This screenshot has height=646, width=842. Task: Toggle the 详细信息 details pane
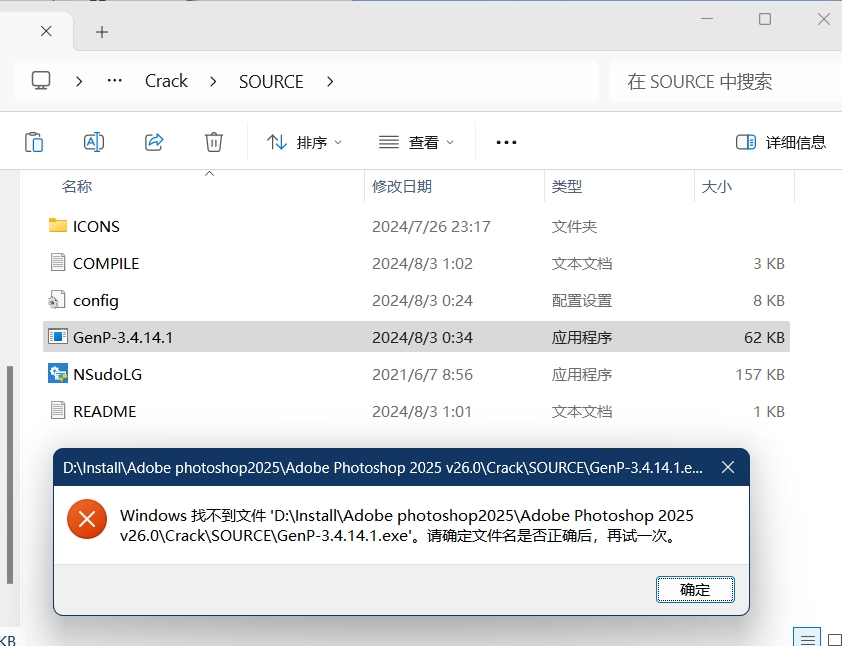(780, 142)
